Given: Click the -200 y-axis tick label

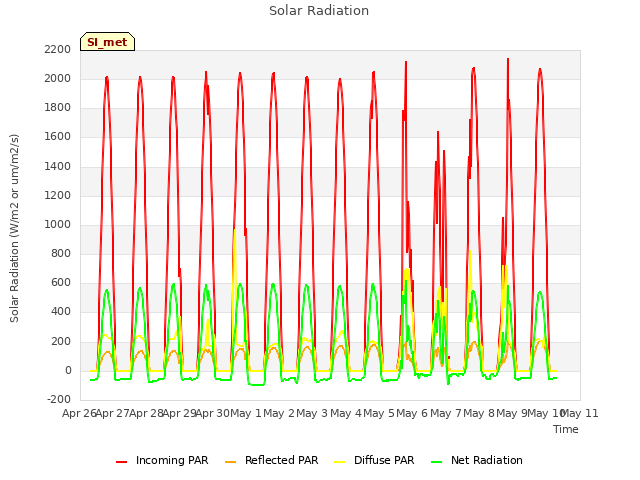Looking at the screenshot, I should [59, 400].
